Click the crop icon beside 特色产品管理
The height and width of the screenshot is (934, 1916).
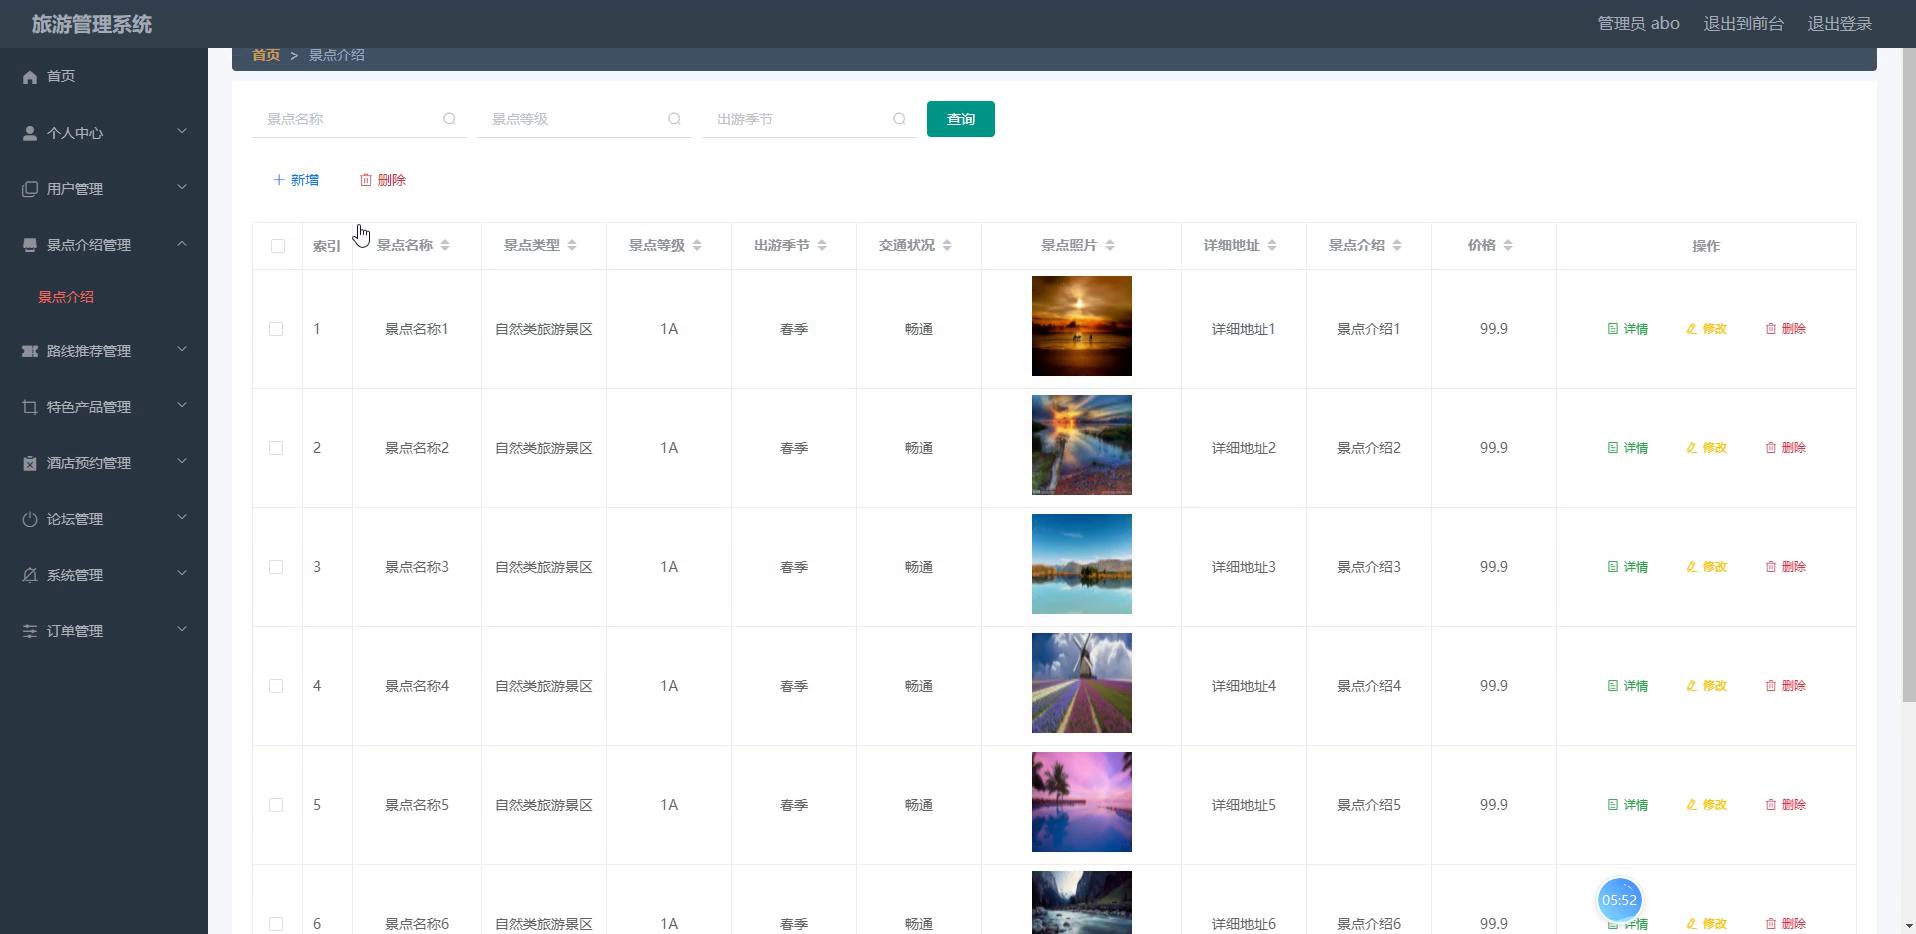pos(30,407)
